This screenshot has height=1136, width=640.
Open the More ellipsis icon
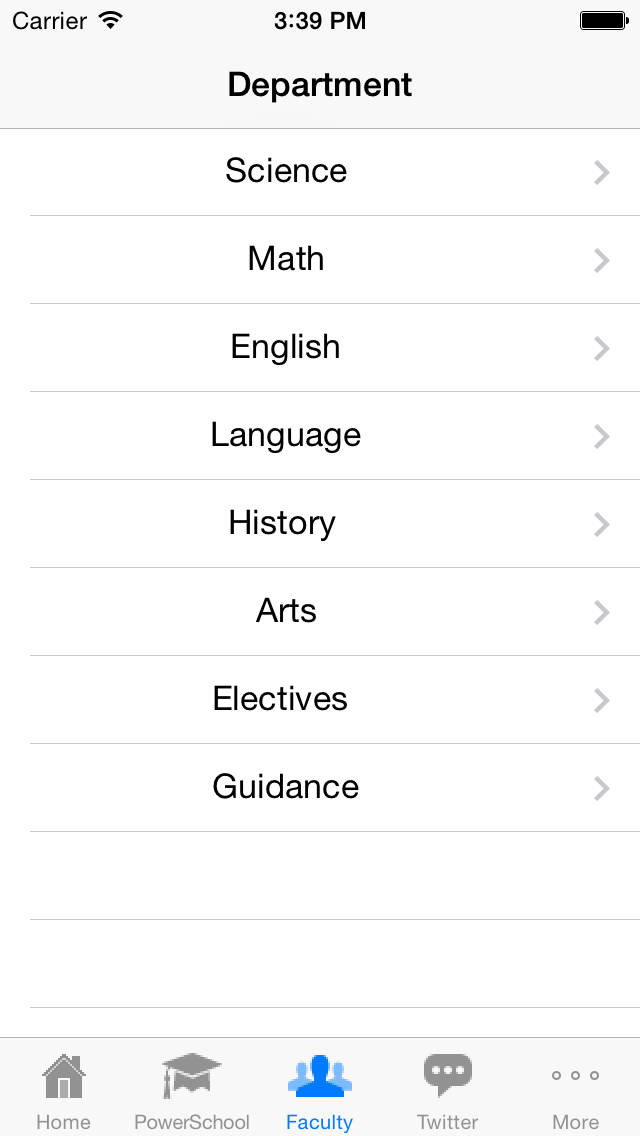click(x=575, y=1076)
